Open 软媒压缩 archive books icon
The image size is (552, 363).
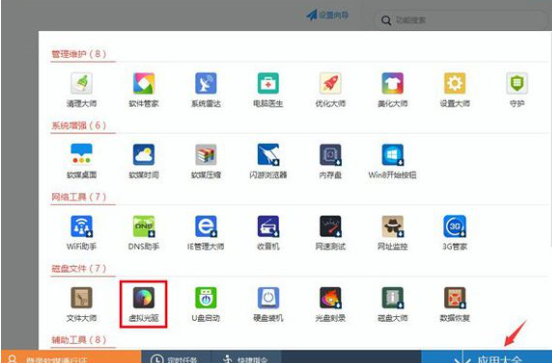pos(206,155)
